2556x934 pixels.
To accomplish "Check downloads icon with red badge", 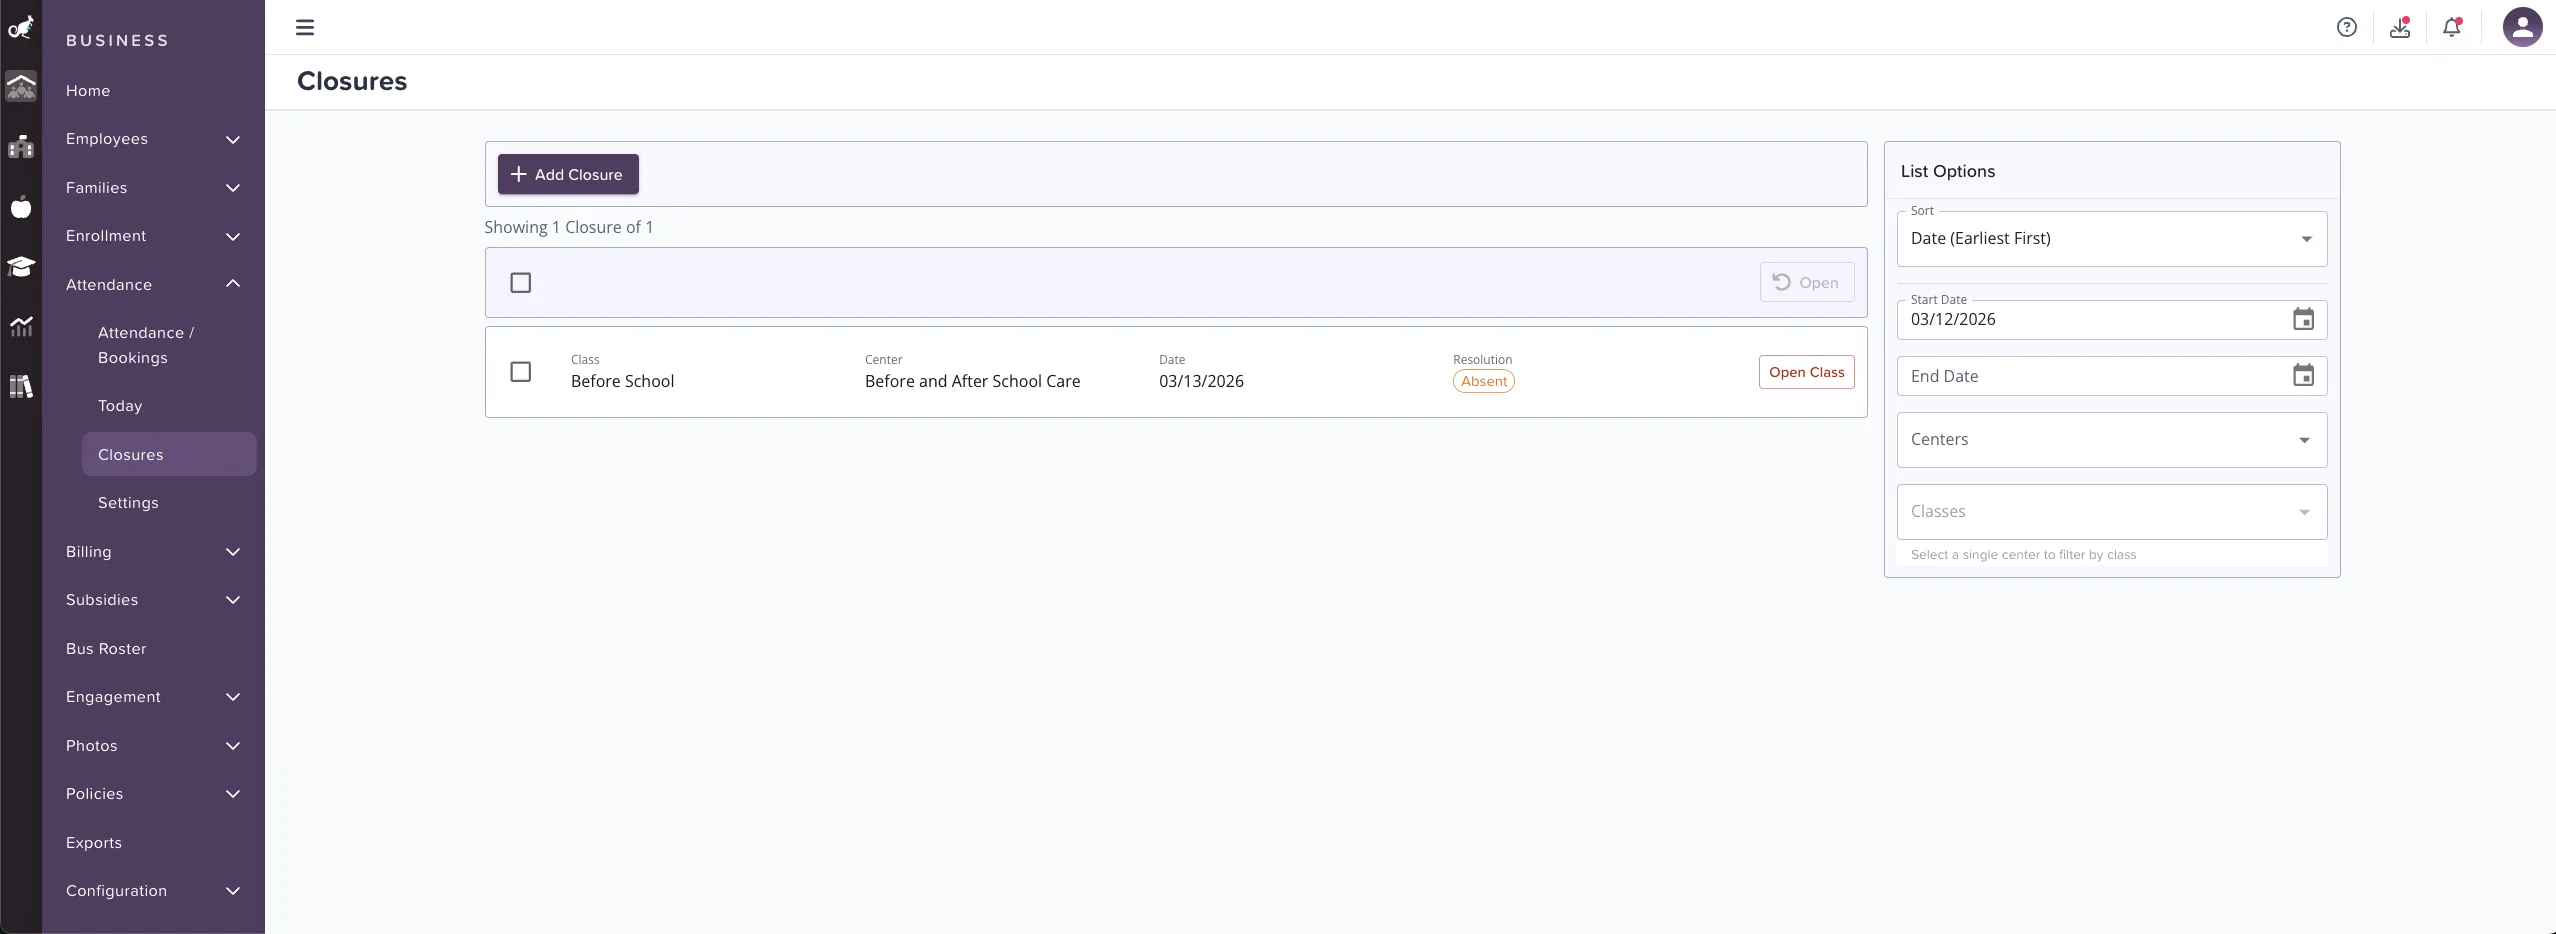I will tap(2400, 27).
